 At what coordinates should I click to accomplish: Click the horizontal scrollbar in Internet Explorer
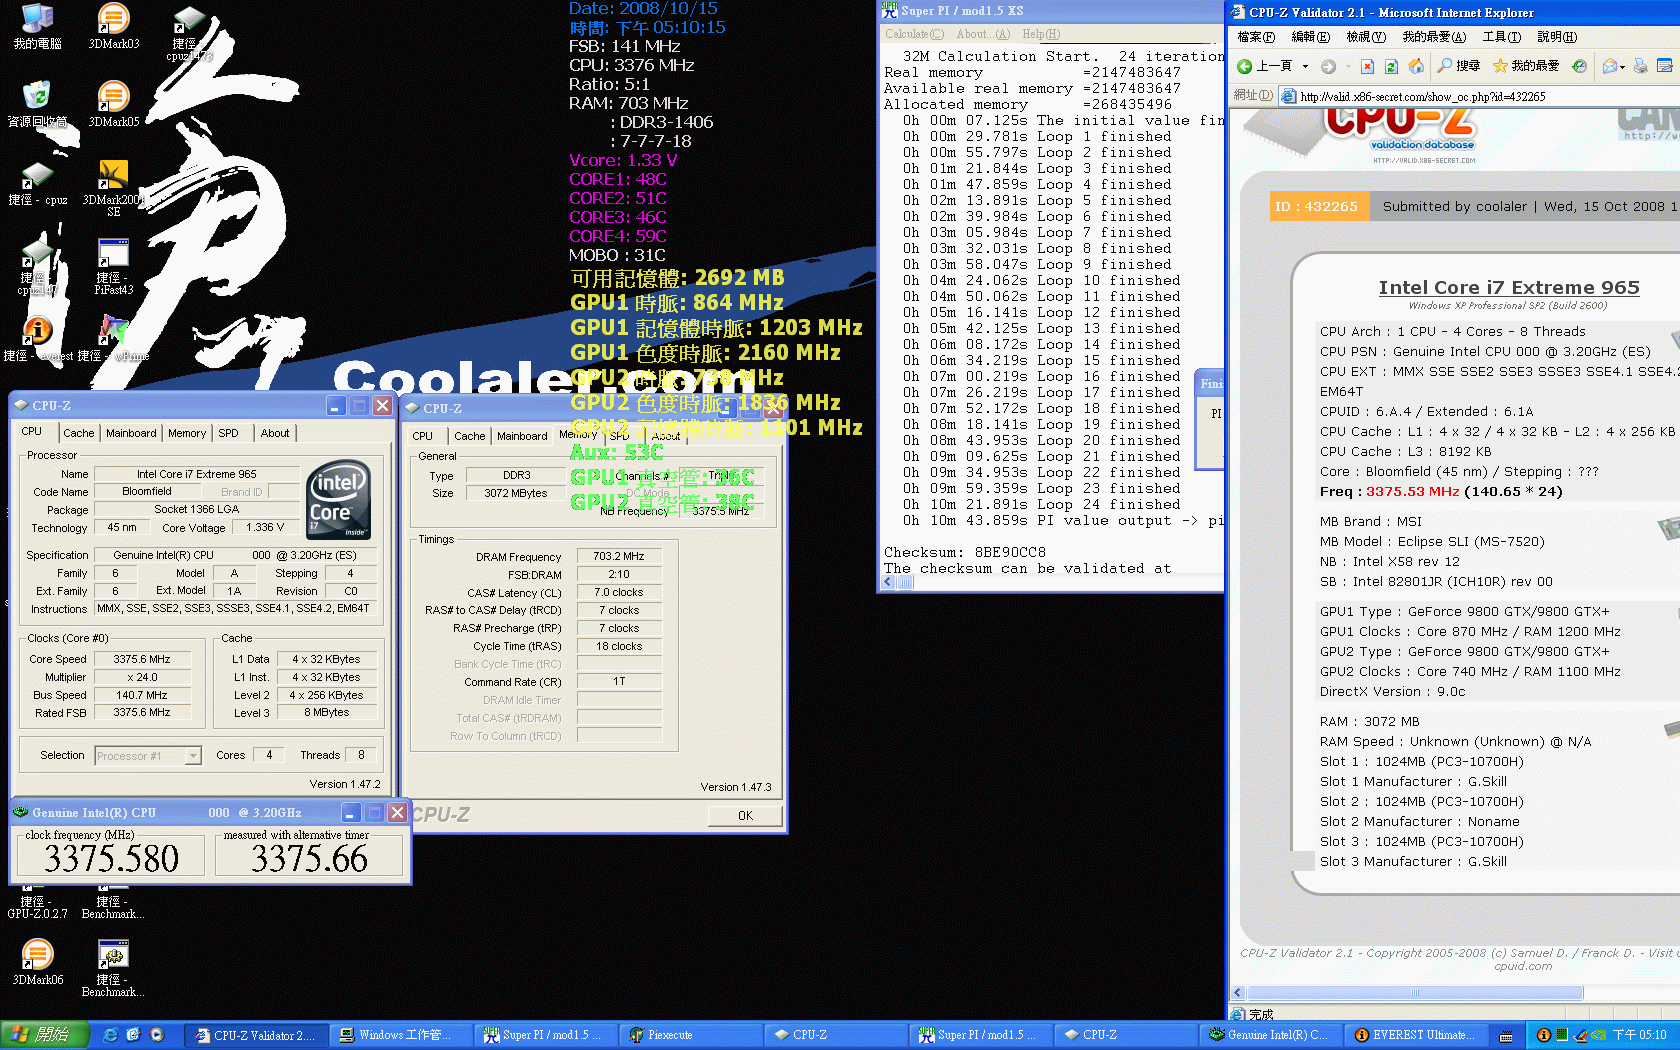pos(1415,993)
